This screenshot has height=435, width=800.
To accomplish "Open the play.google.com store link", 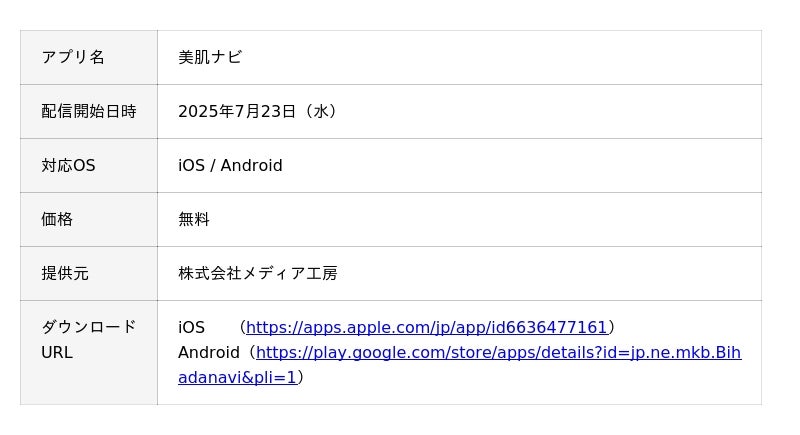I will pos(498,352).
